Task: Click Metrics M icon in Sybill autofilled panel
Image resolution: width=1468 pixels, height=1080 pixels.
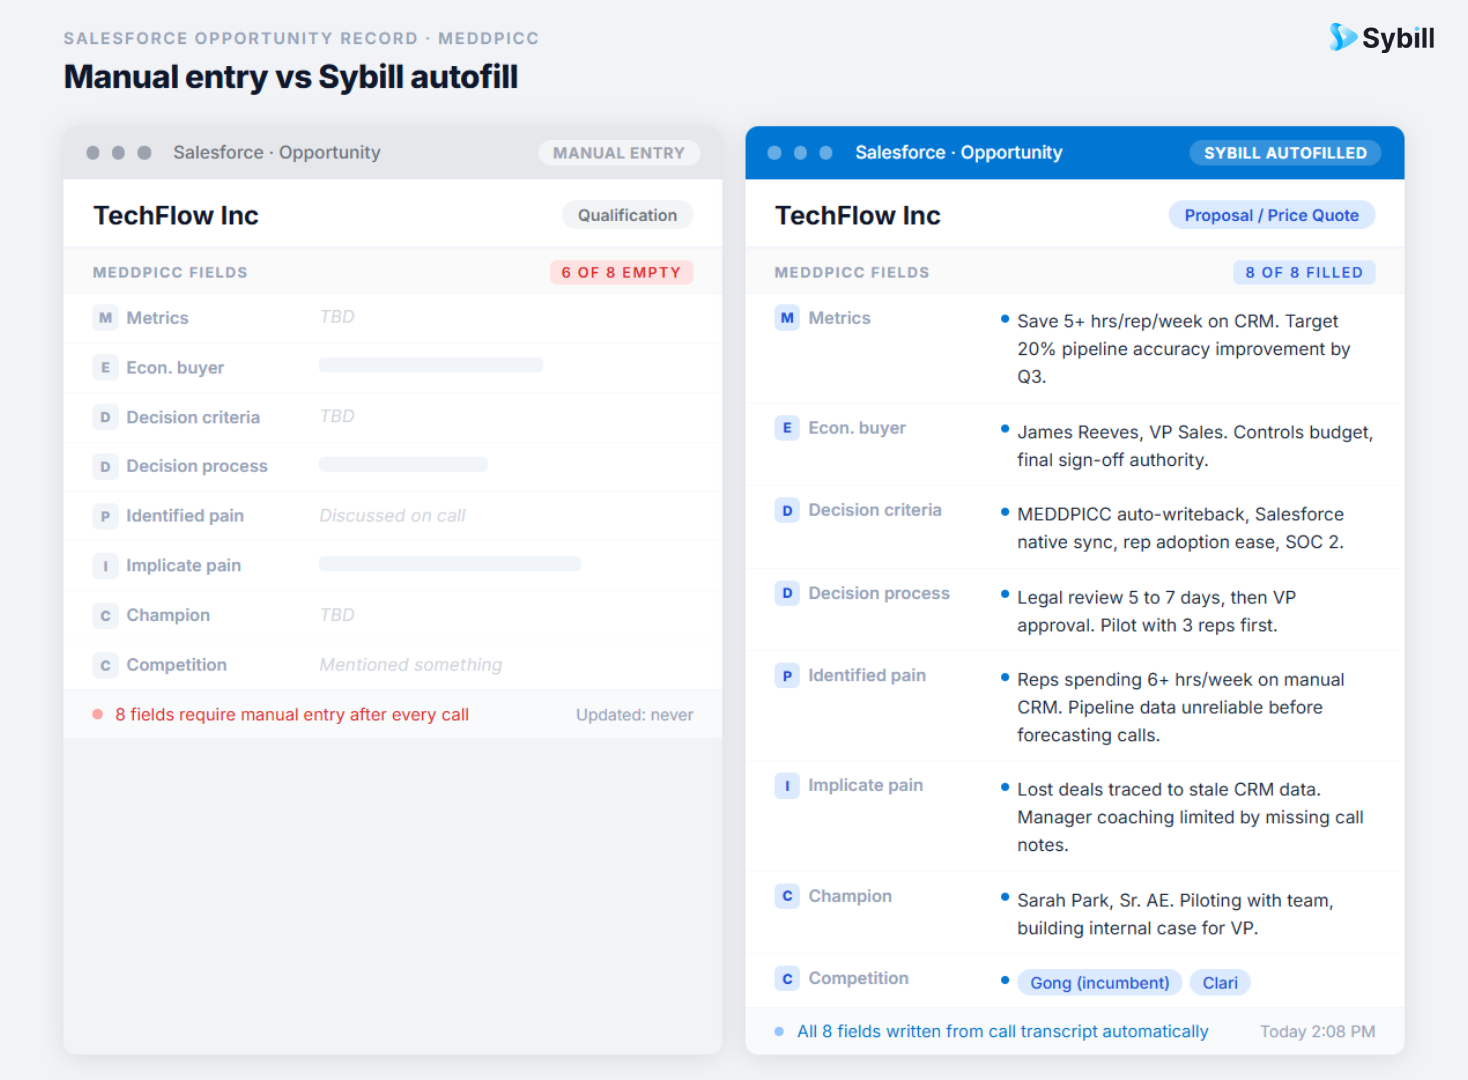Action: (787, 318)
